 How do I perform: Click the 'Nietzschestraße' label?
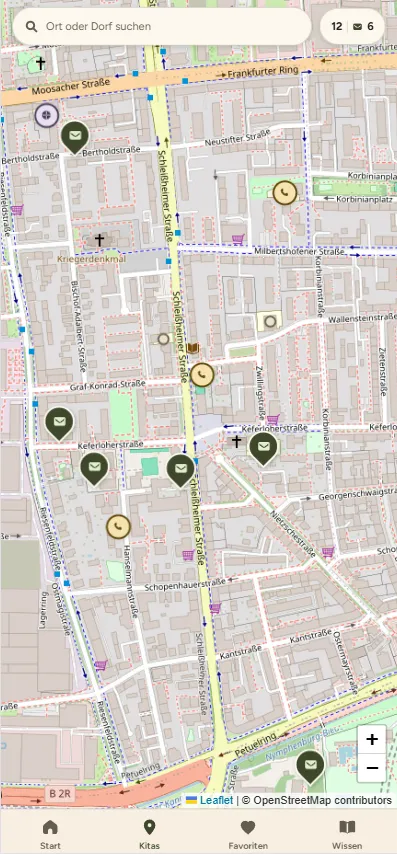tap(292, 534)
